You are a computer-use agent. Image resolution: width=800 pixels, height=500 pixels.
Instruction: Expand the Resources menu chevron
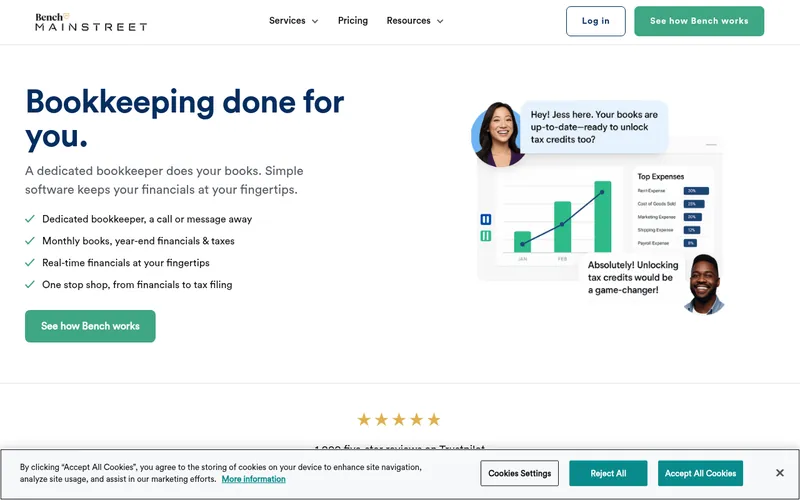point(440,21)
